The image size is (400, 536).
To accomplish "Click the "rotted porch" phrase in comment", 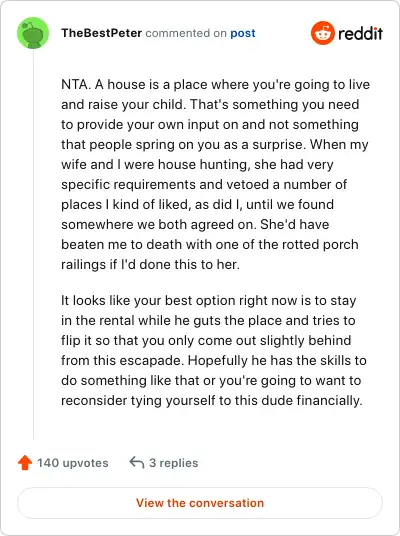I will tap(317, 244).
